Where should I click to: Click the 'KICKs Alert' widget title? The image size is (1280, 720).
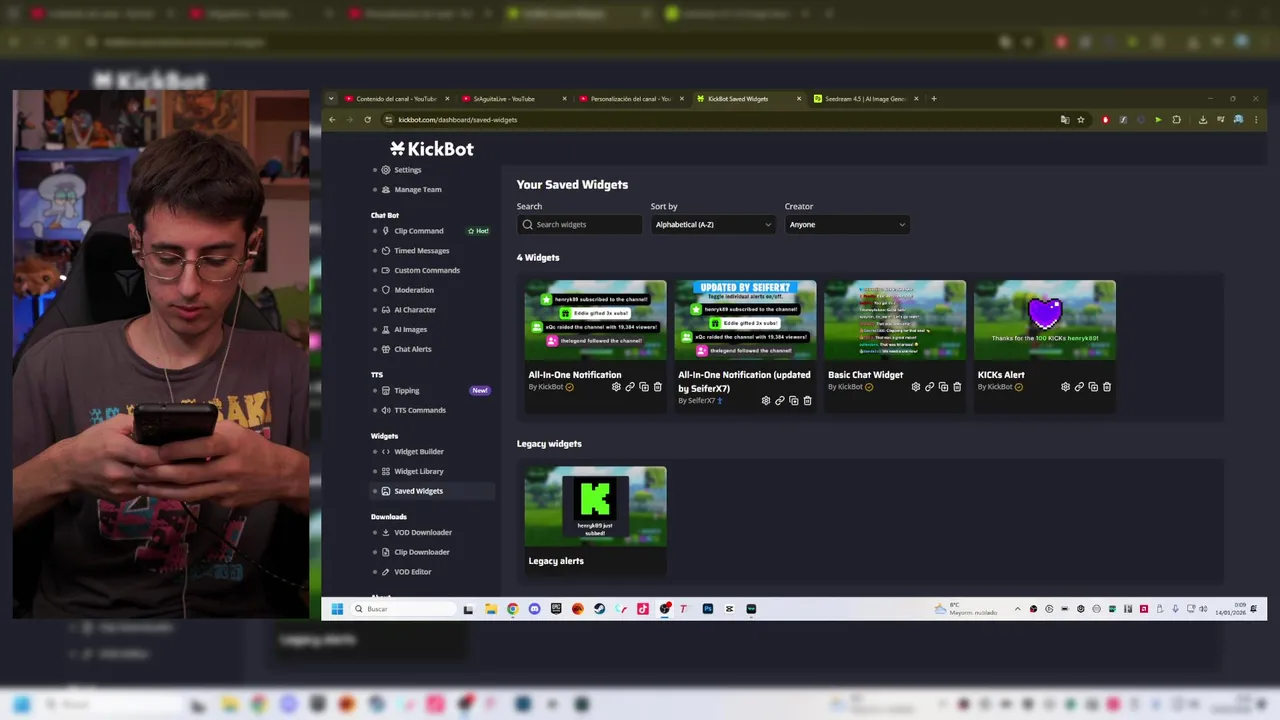tap(1001, 375)
